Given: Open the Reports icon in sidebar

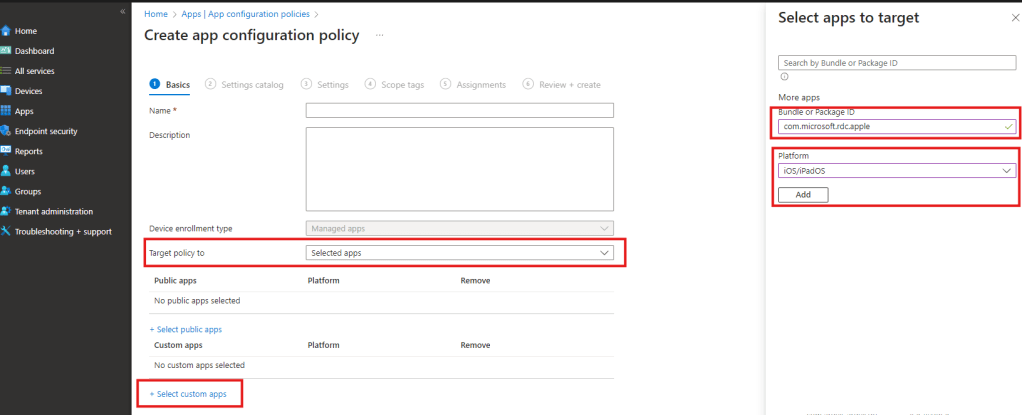Looking at the screenshot, I should click(6, 151).
